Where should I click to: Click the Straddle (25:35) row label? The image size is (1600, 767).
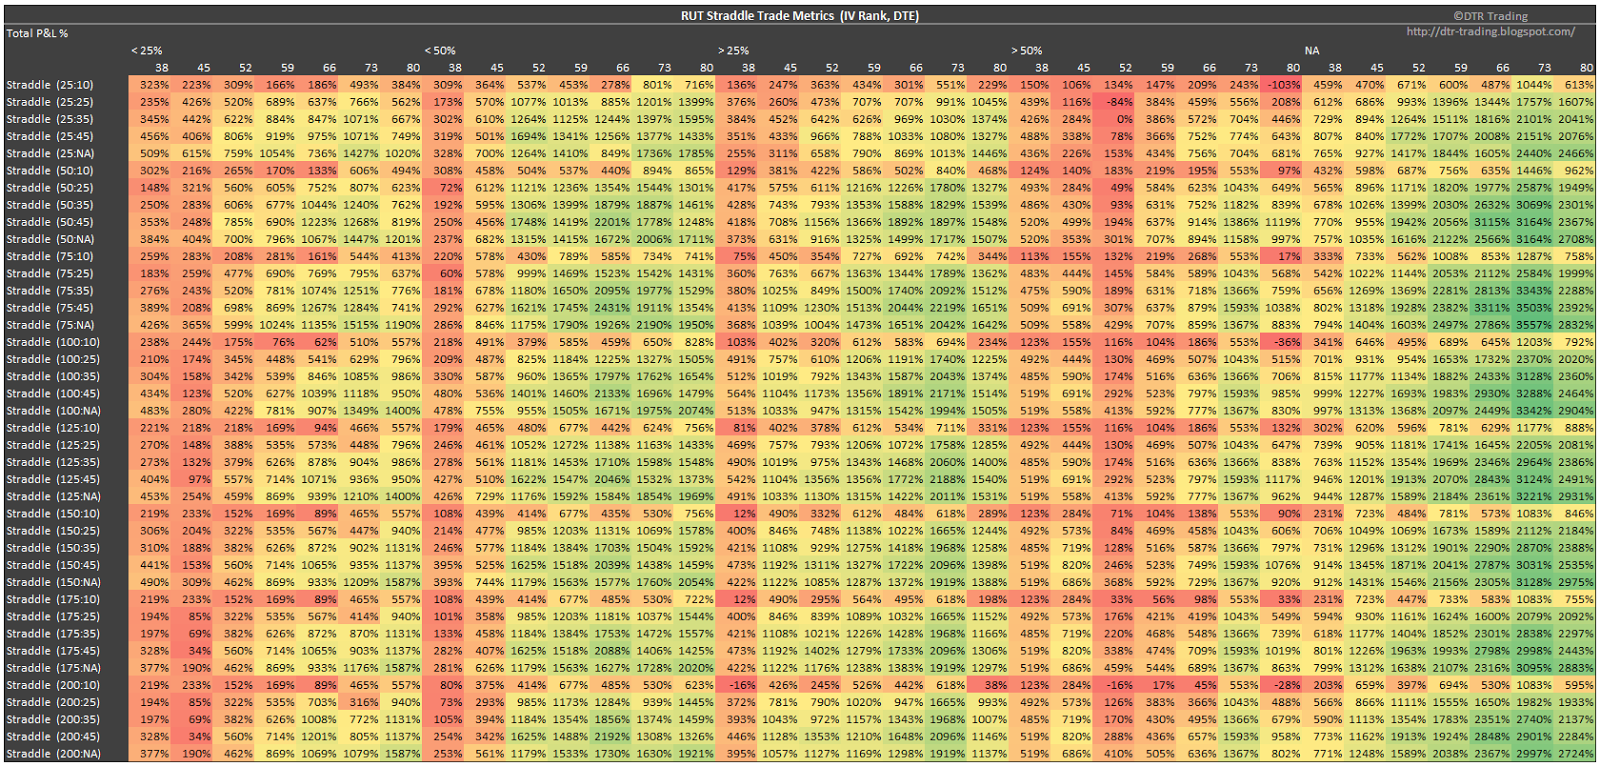tap(50, 119)
